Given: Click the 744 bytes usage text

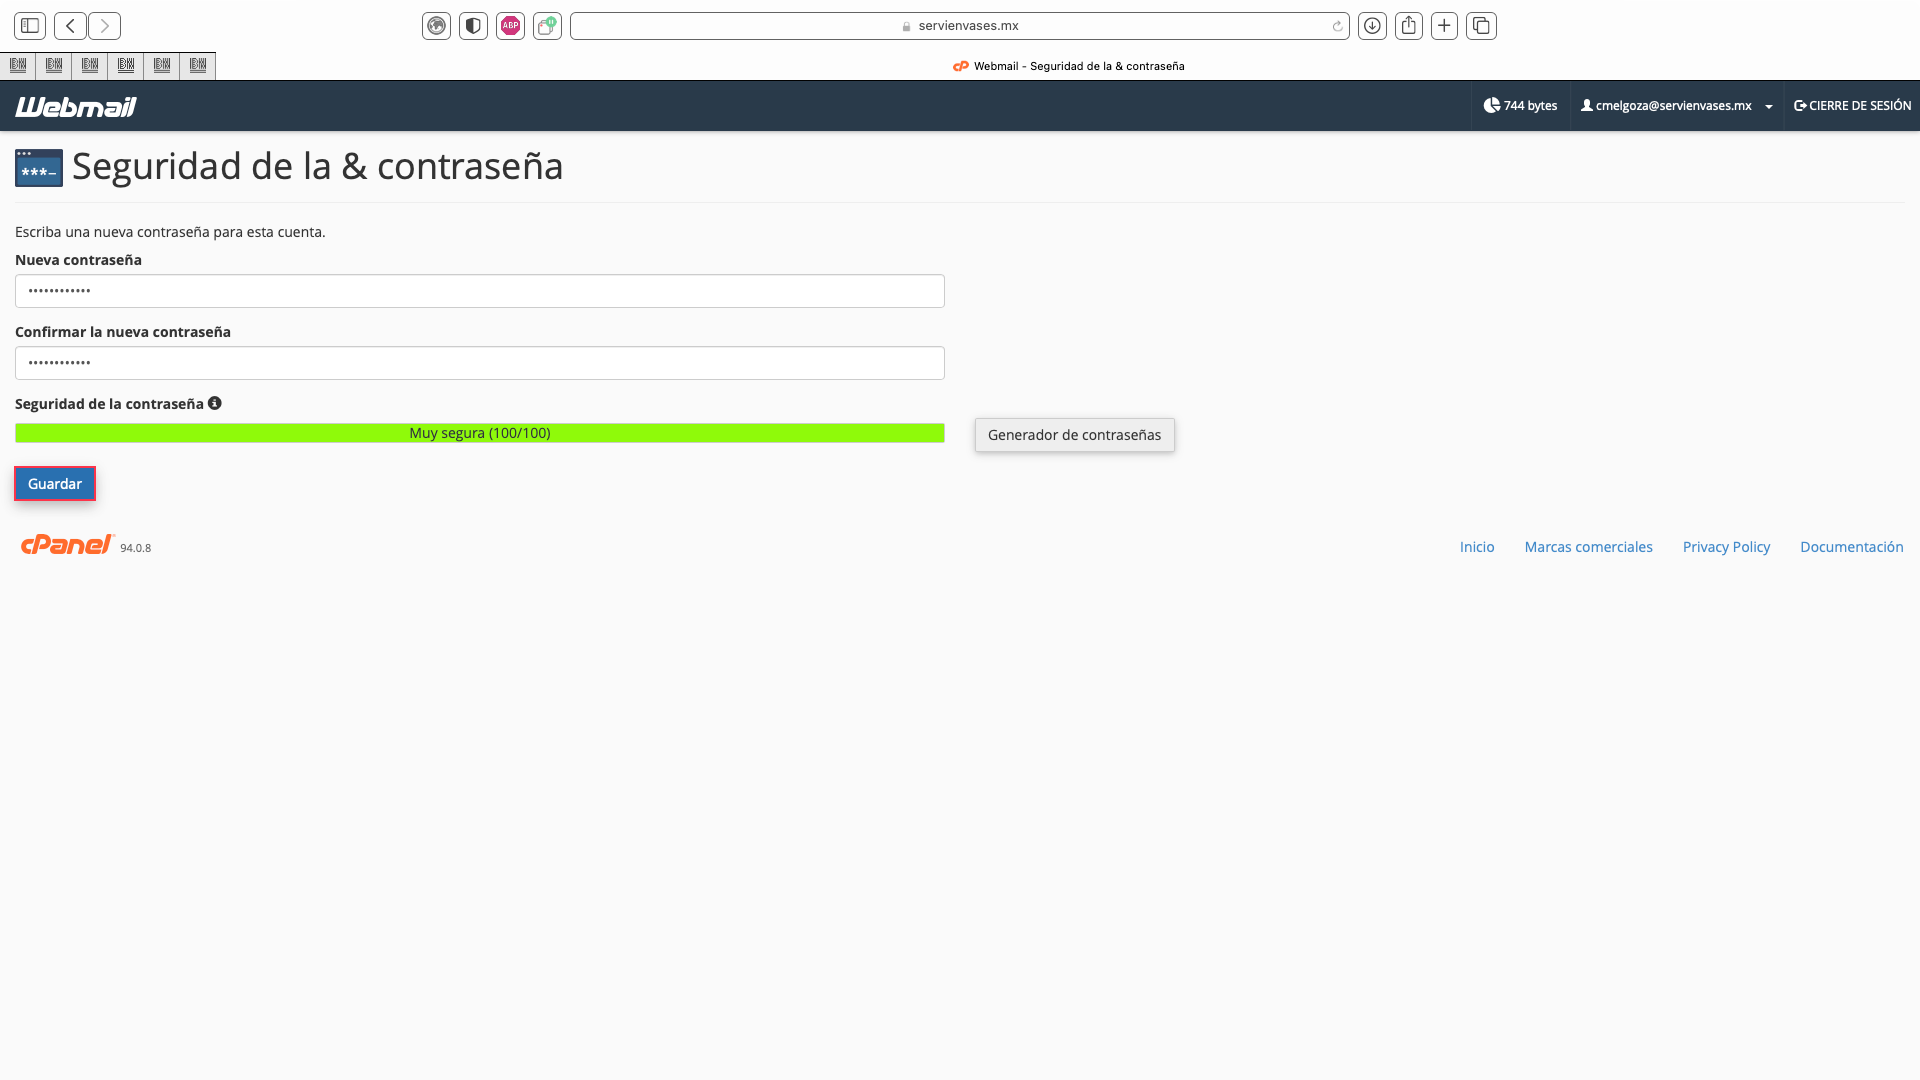Looking at the screenshot, I should 1530,105.
